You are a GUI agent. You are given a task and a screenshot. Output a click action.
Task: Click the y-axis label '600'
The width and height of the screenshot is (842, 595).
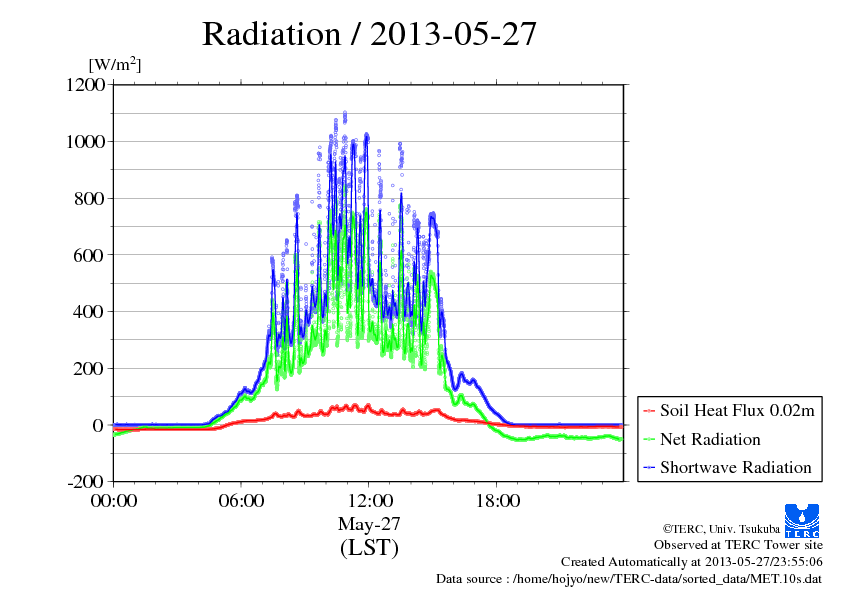(x=89, y=255)
